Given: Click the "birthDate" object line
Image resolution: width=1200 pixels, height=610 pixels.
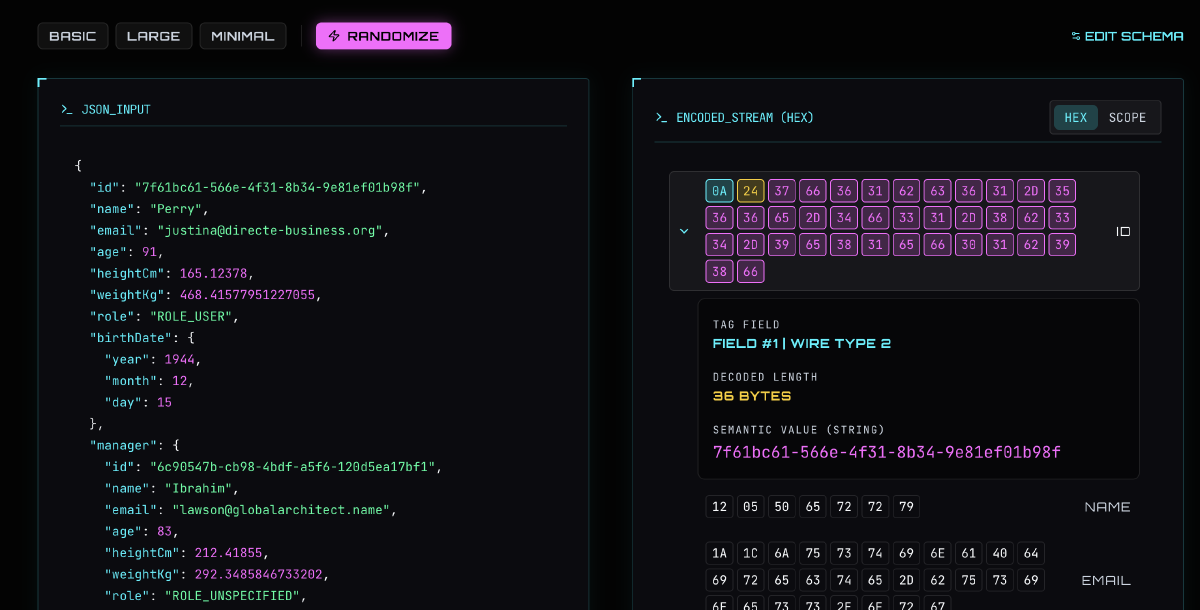Looking at the screenshot, I should [142, 338].
